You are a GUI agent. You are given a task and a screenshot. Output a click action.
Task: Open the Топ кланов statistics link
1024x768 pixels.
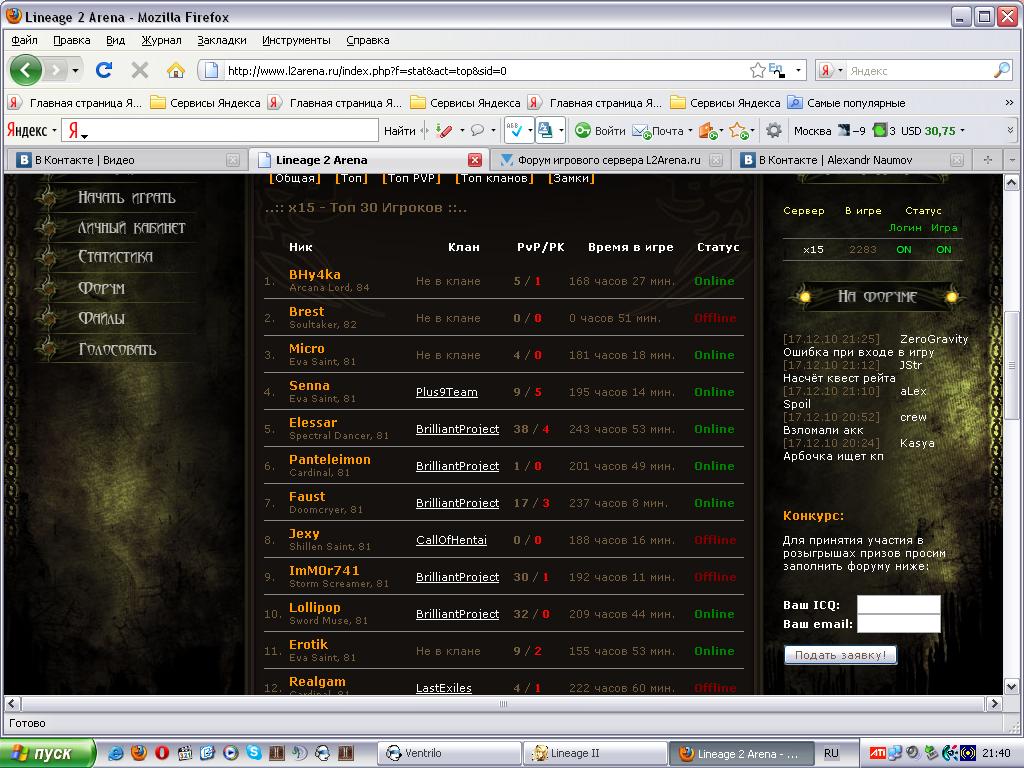click(494, 178)
